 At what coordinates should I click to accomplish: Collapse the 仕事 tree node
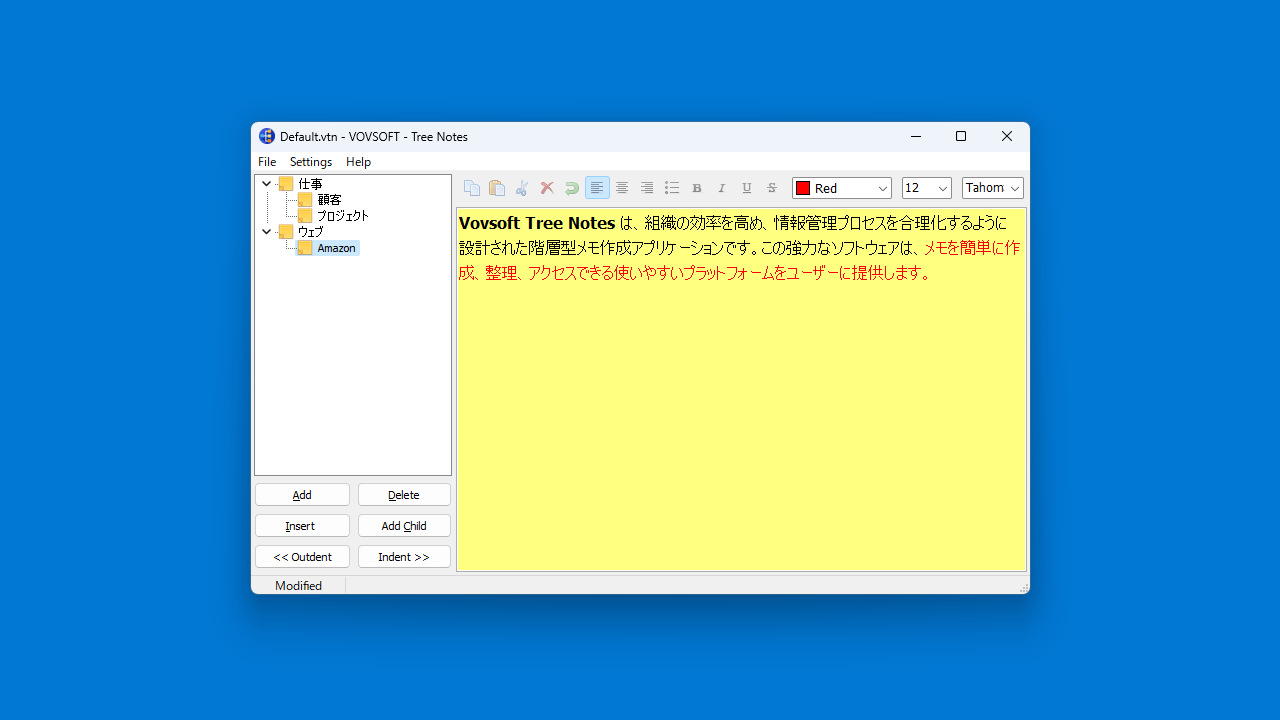pos(266,184)
